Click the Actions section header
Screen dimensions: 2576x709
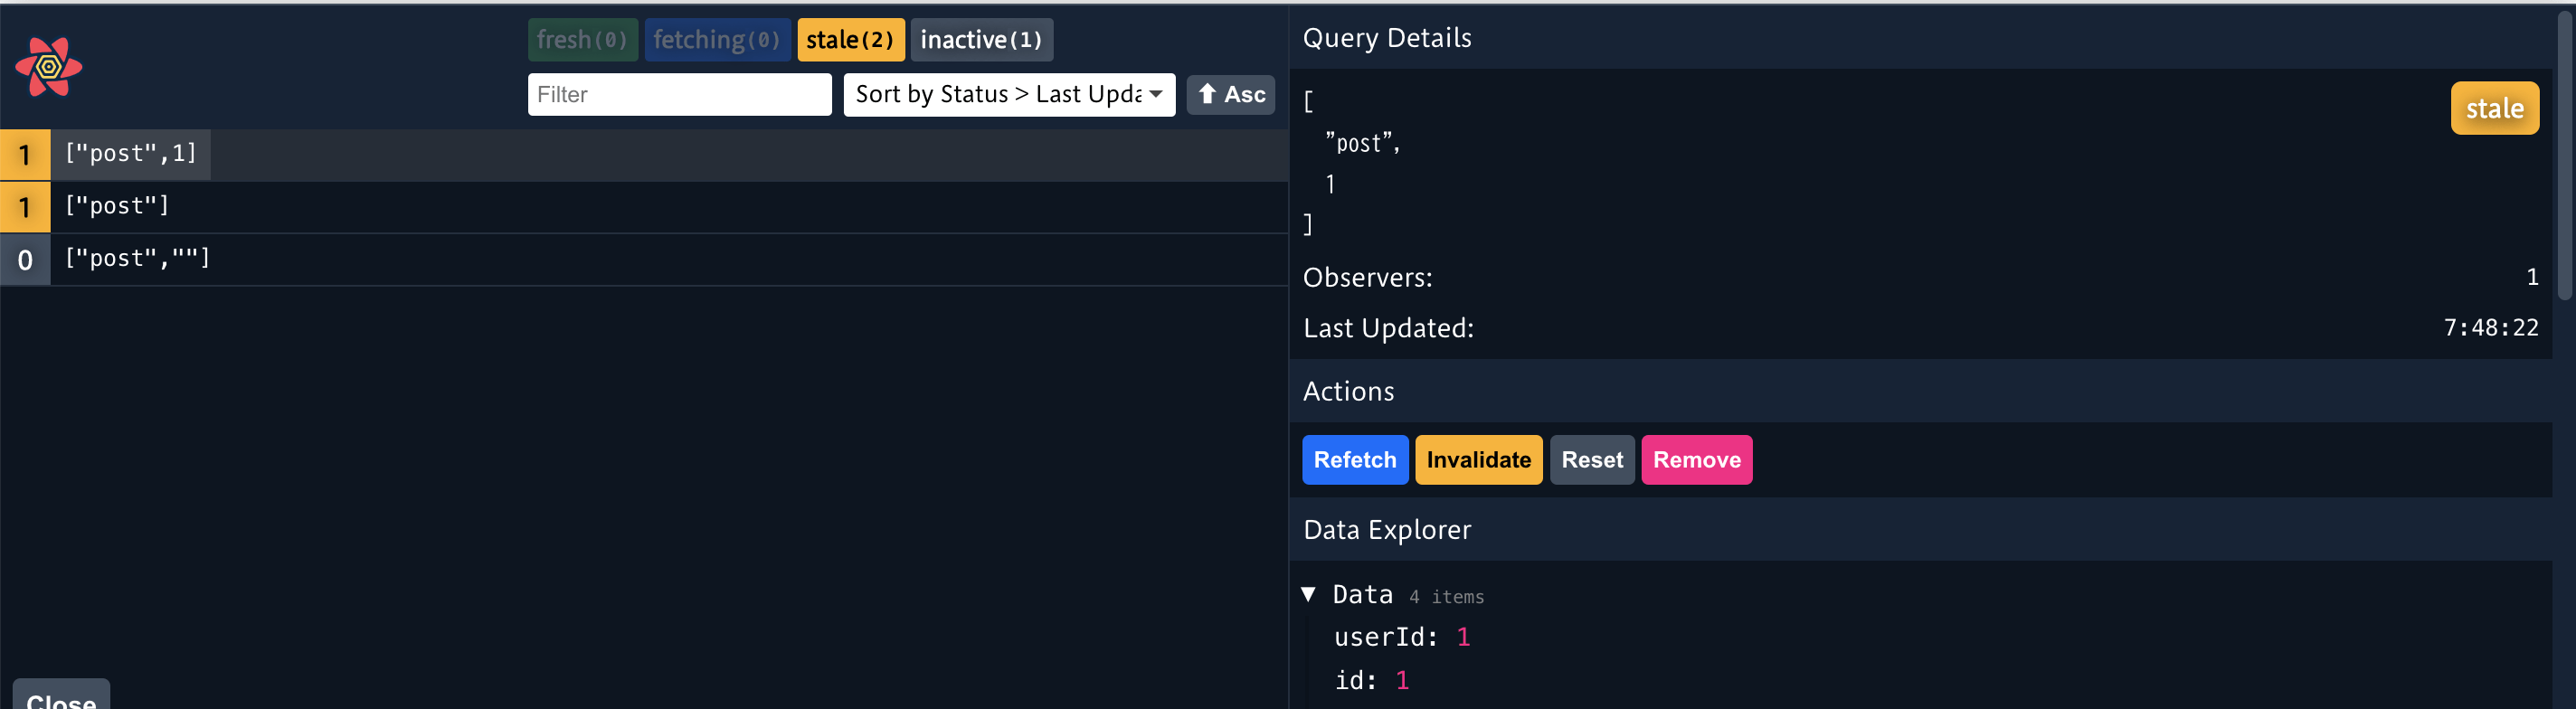click(1920, 391)
